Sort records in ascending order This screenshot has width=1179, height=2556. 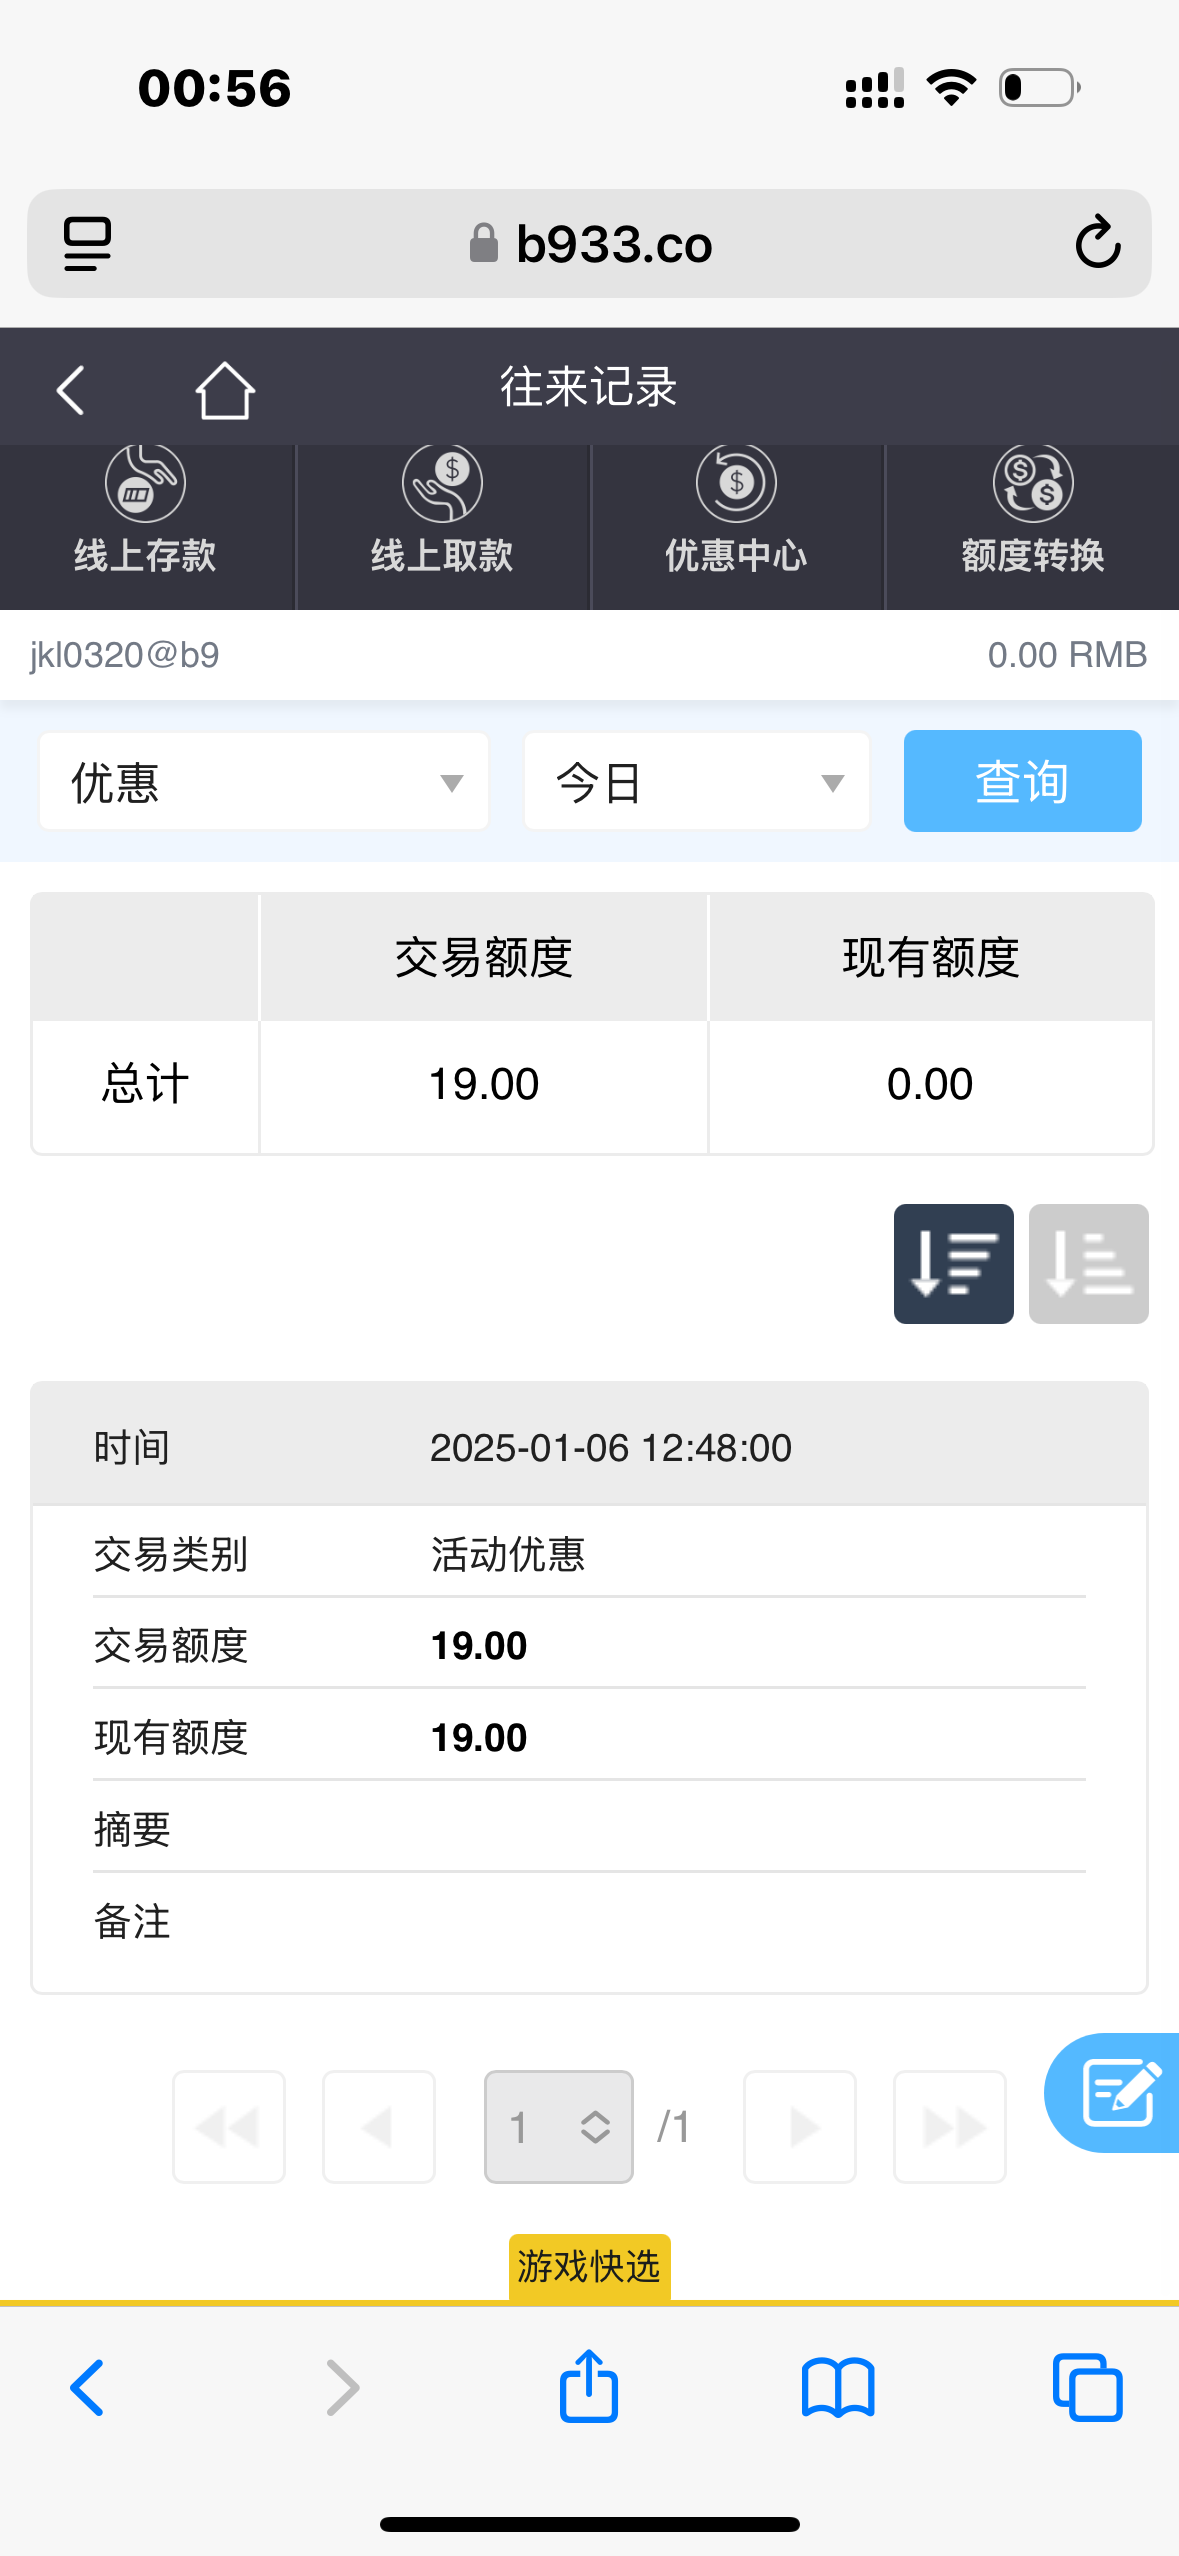point(1088,1264)
